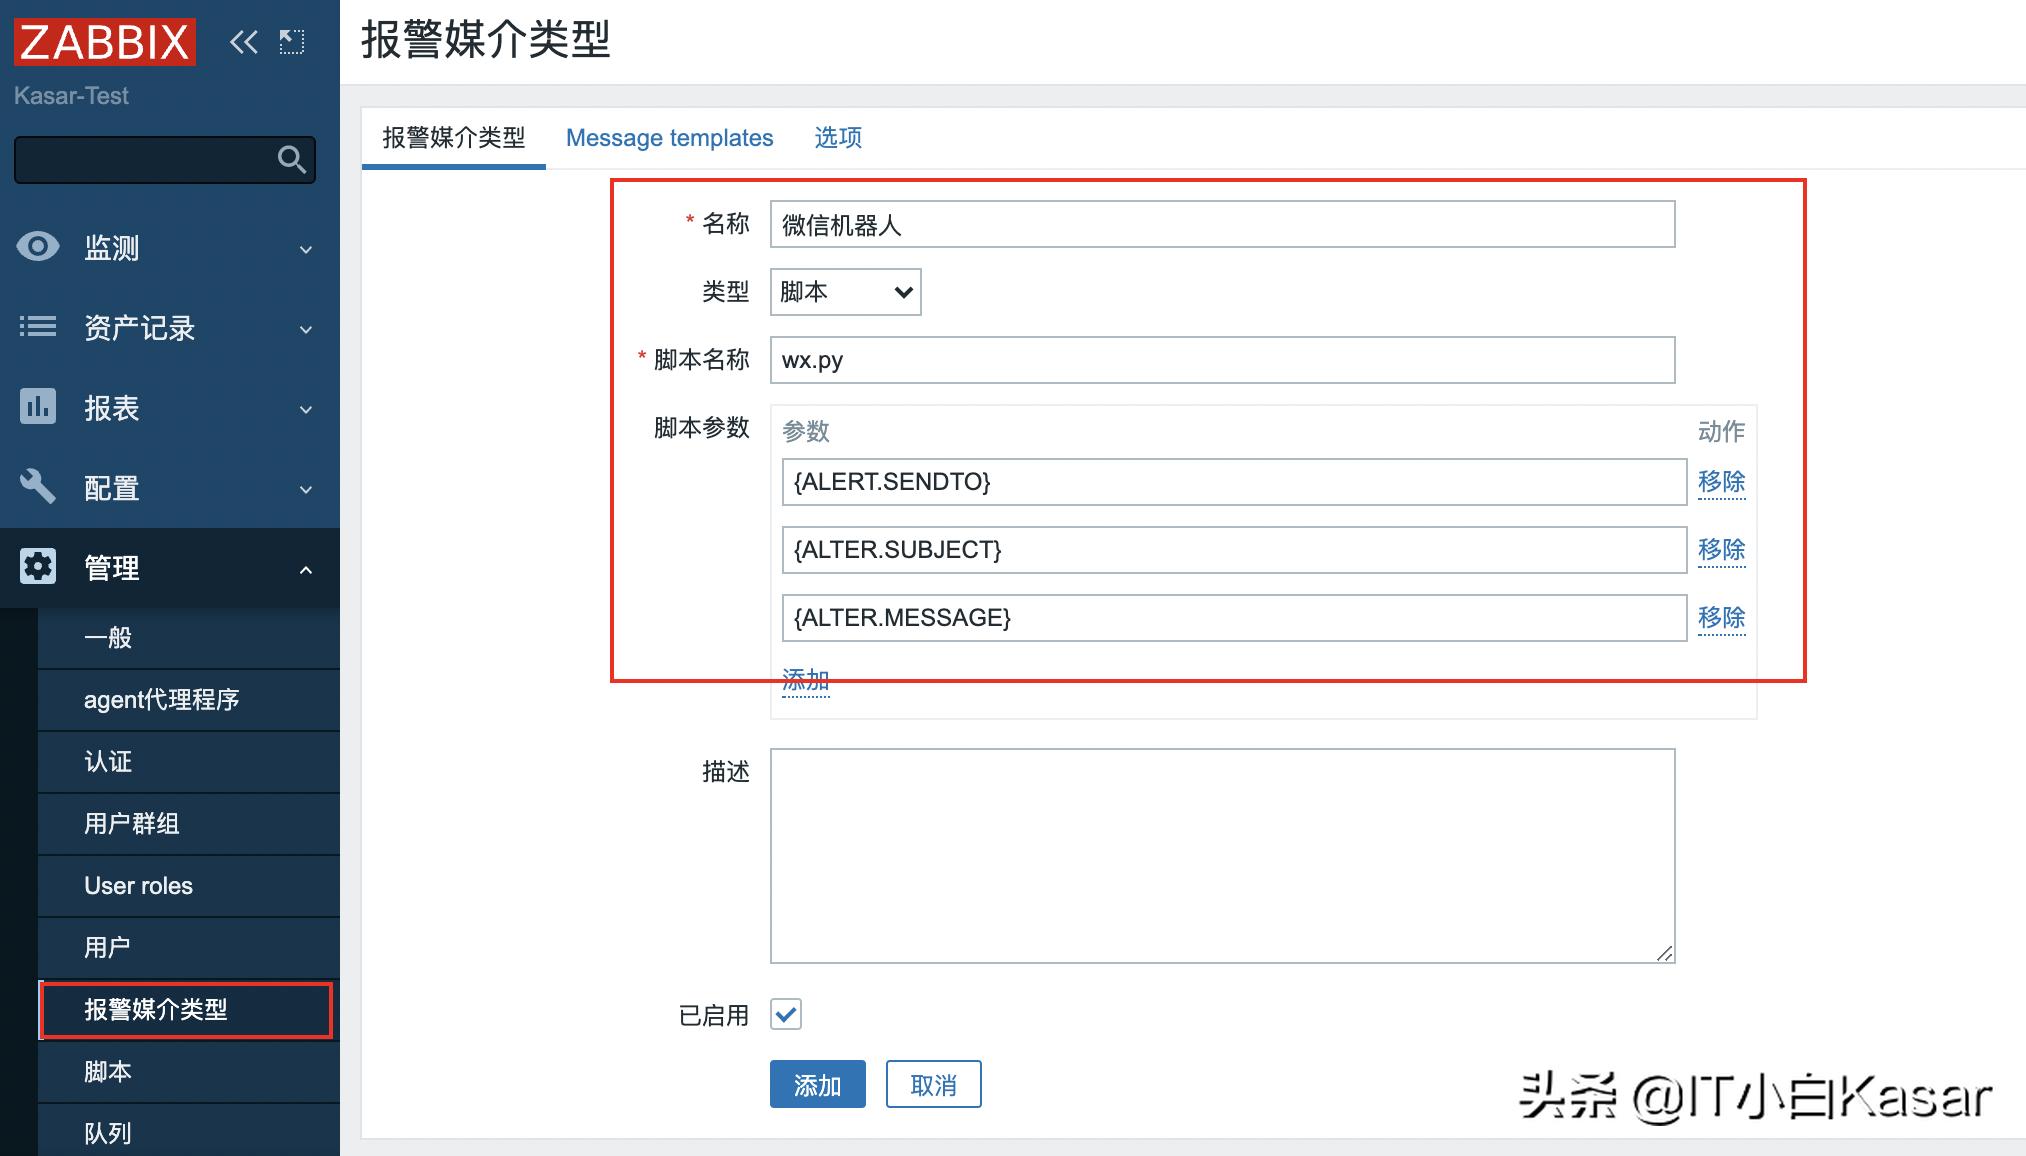The image size is (2026, 1156).
Task: Remove the {ALERT.SENDTO} parameter
Action: click(1722, 482)
